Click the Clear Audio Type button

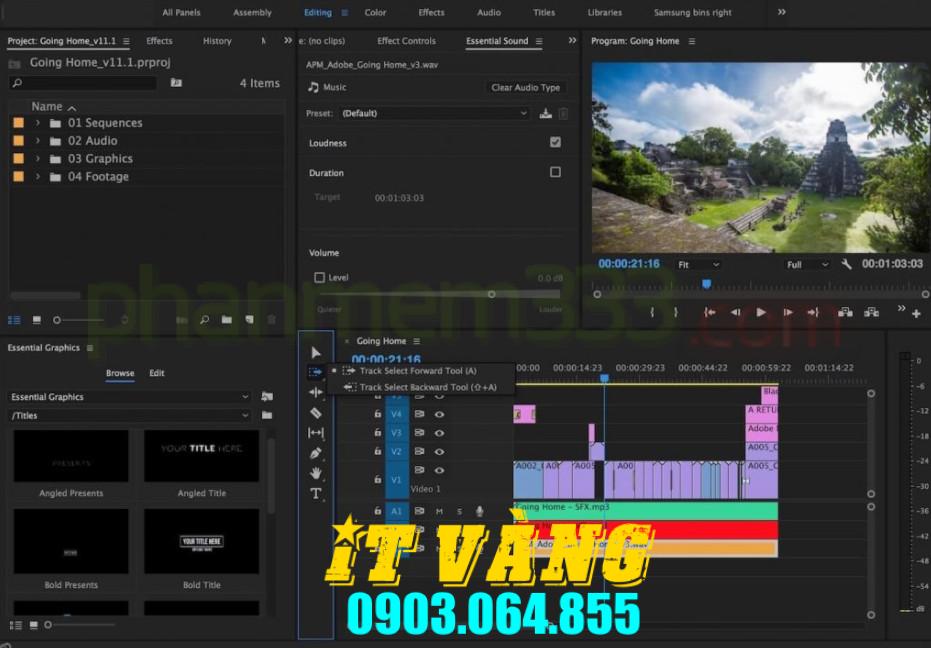[x=525, y=87]
